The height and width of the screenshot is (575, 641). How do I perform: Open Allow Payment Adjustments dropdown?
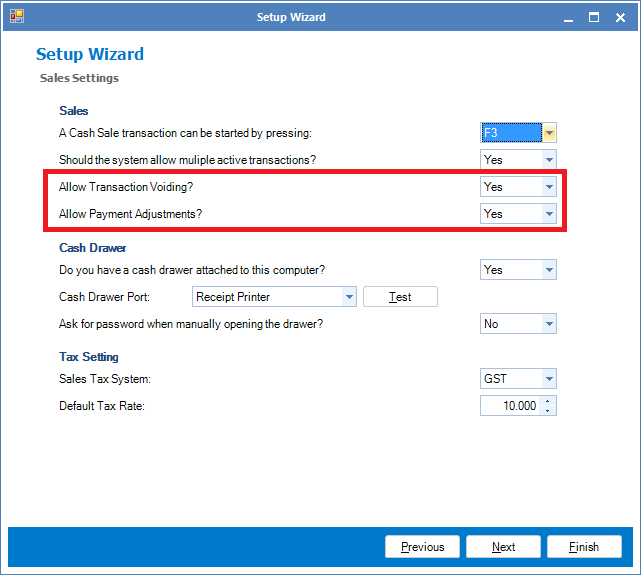pyautogui.click(x=549, y=214)
